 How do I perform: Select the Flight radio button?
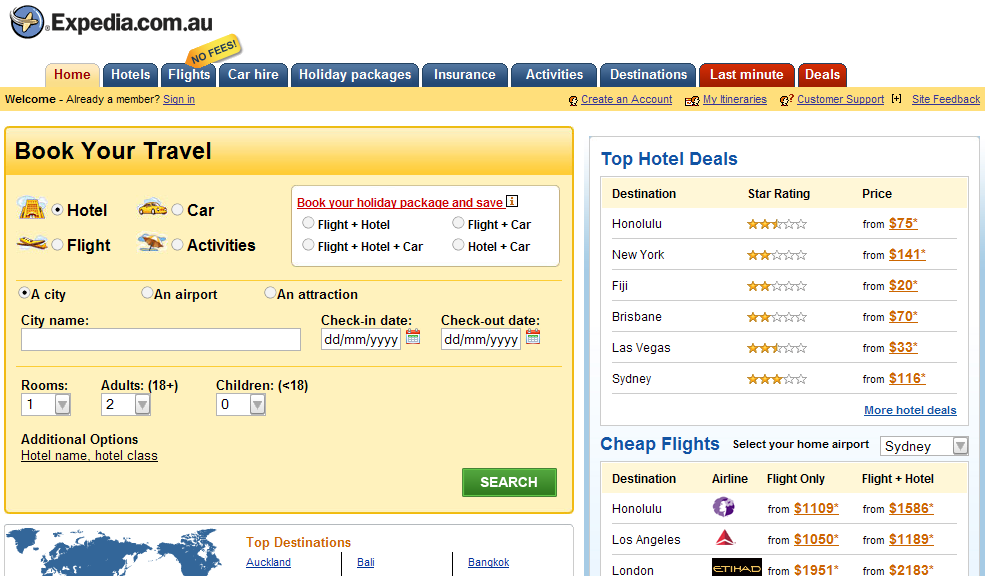point(57,245)
